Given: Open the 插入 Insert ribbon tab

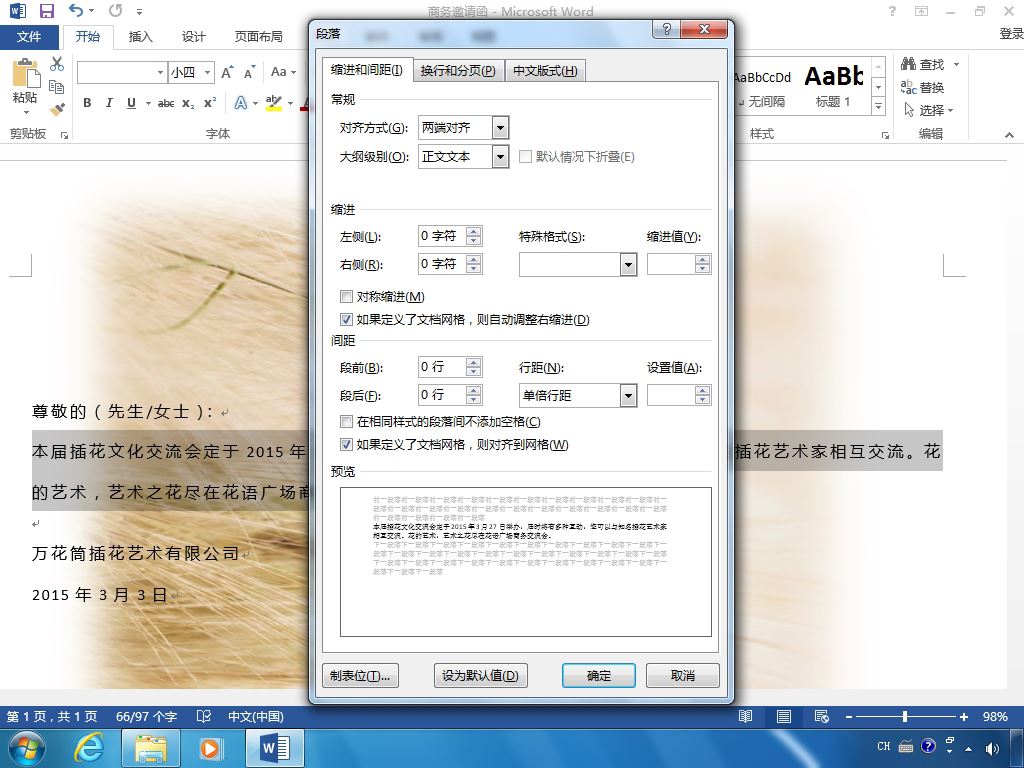Looking at the screenshot, I should 140,37.
